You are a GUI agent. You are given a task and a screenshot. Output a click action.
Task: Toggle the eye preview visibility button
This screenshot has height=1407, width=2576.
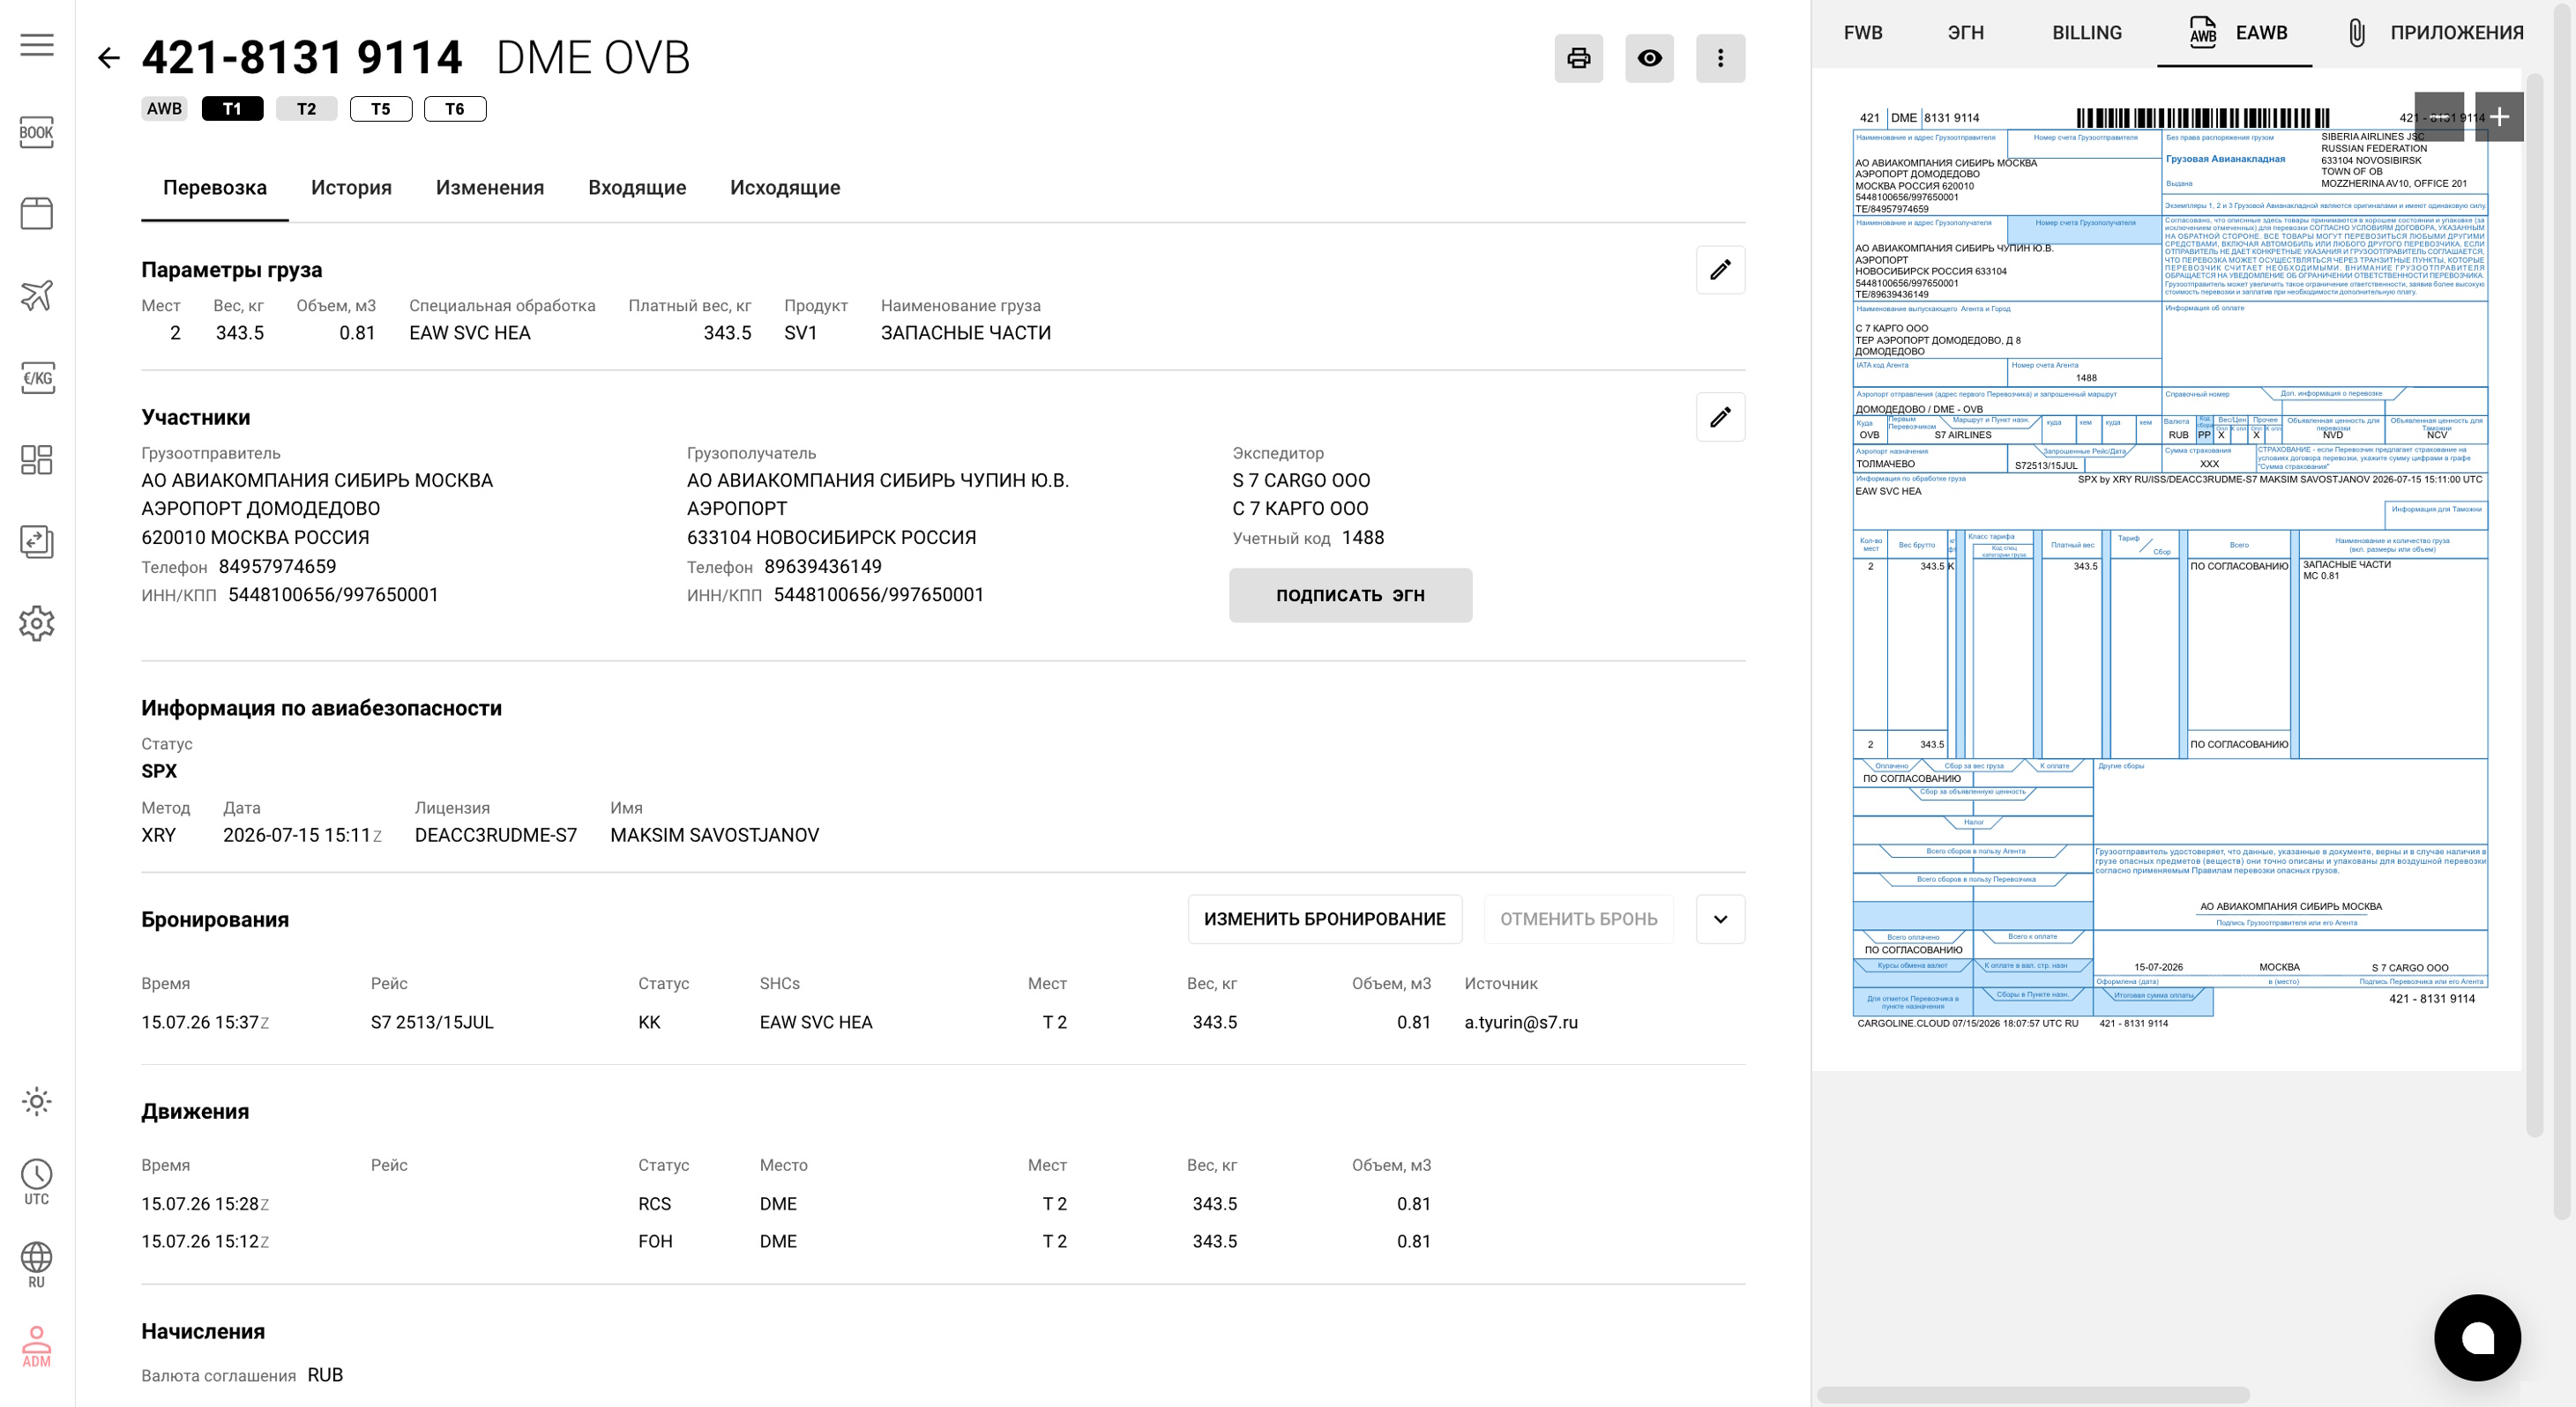click(x=1650, y=58)
